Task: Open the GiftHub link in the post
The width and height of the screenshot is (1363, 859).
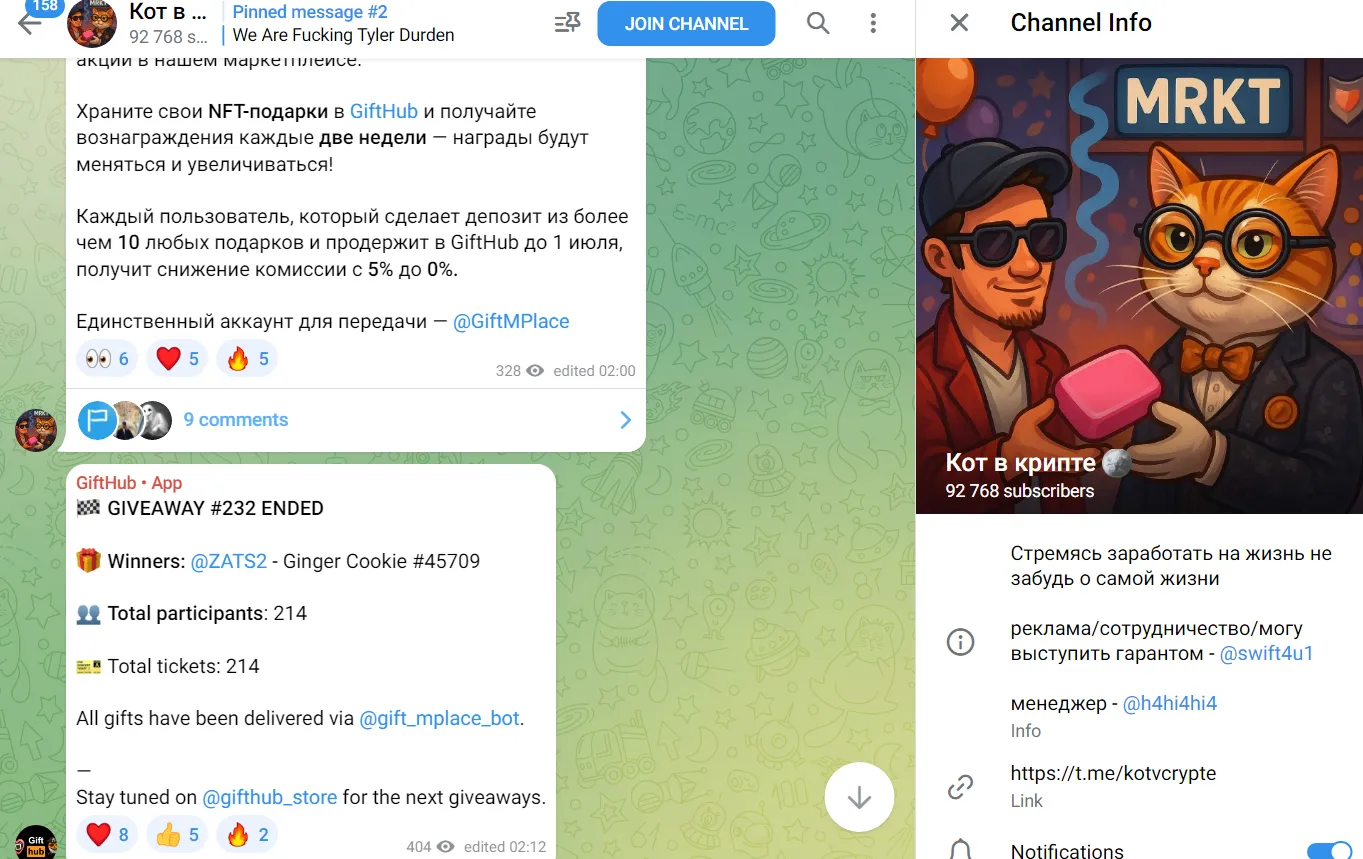Action: tap(384, 111)
